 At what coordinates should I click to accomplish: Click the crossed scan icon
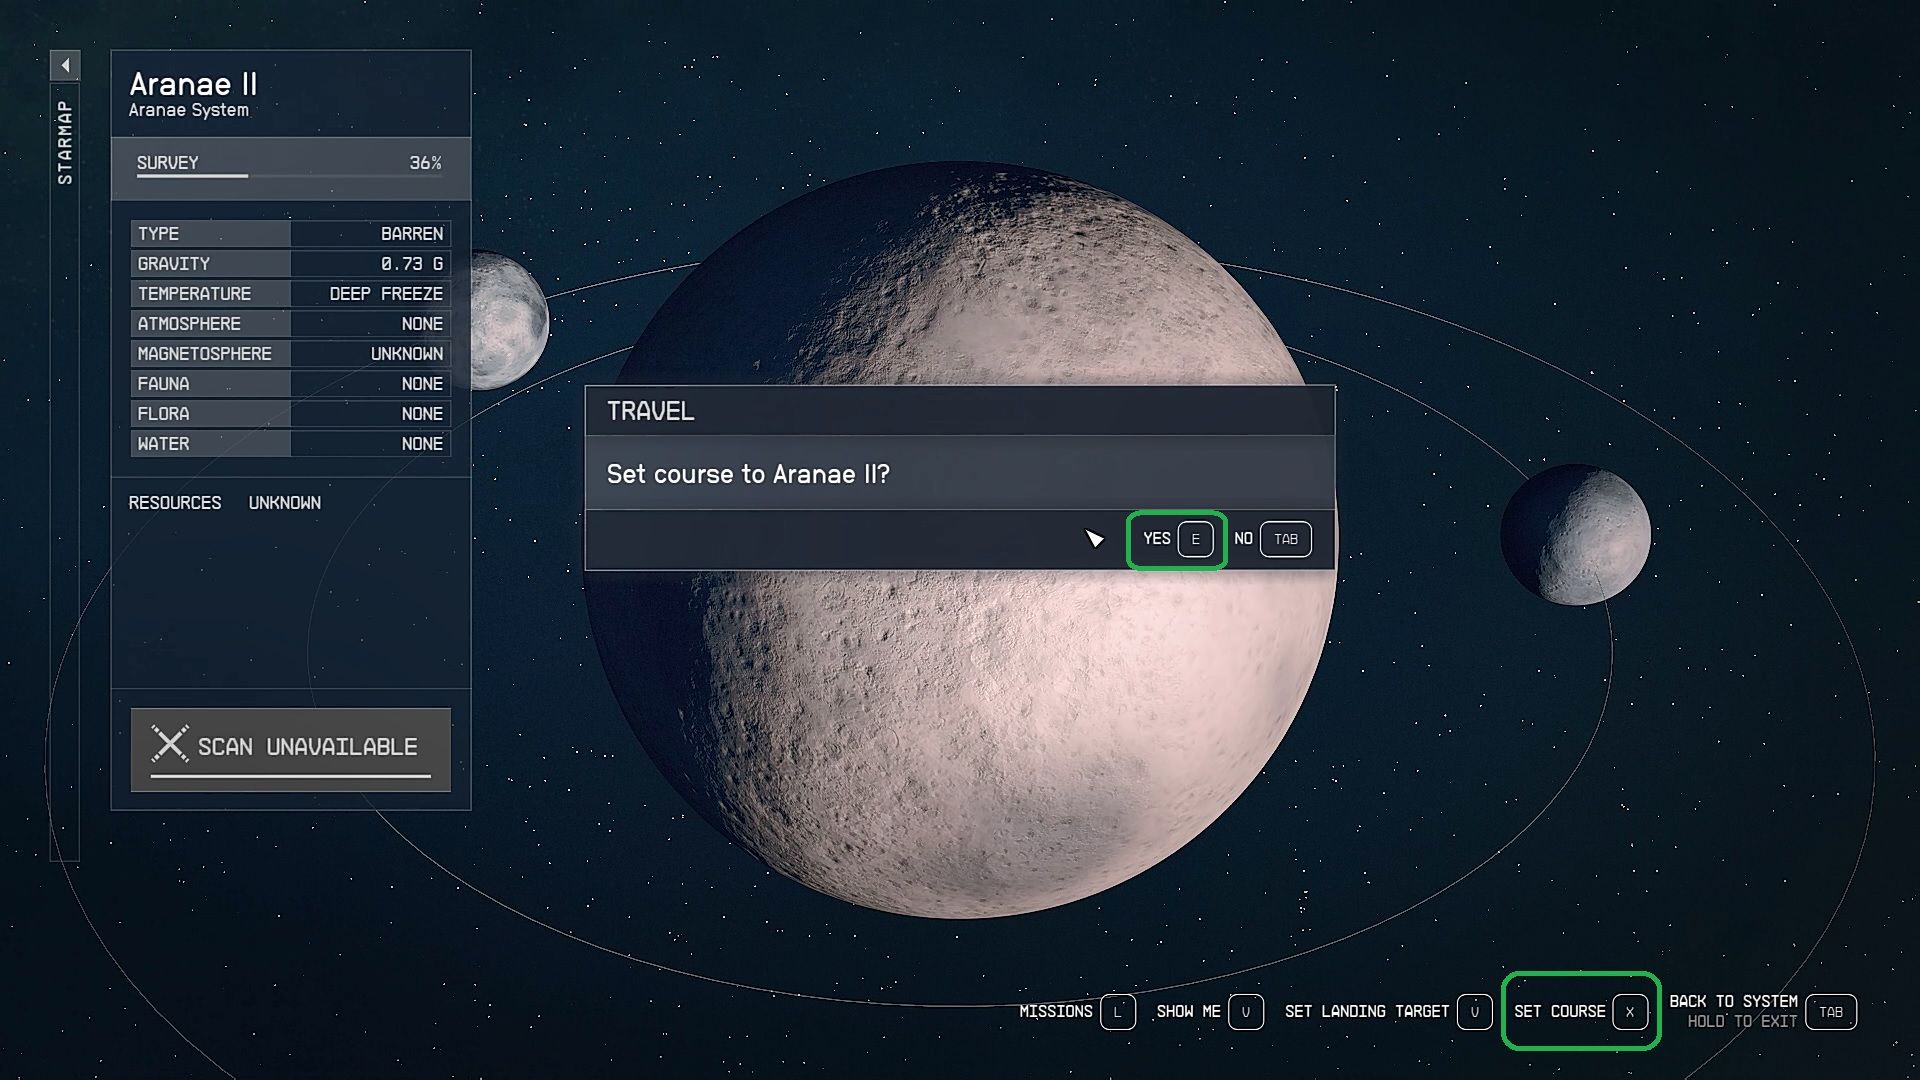(169, 744)
